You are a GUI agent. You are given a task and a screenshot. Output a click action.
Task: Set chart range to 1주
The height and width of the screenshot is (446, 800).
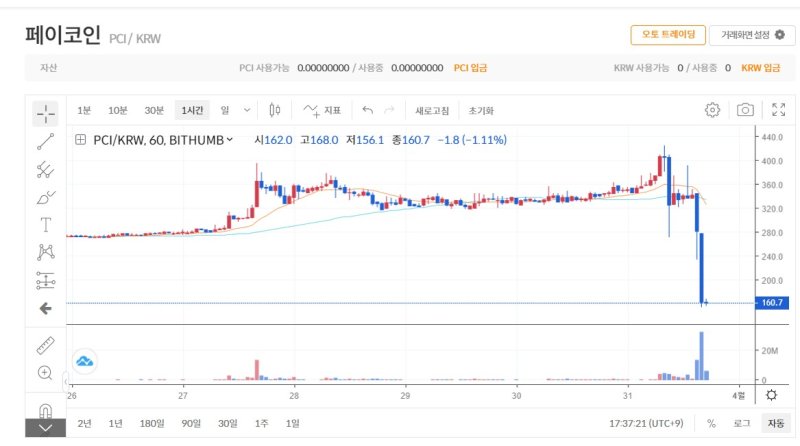[262, 424]
